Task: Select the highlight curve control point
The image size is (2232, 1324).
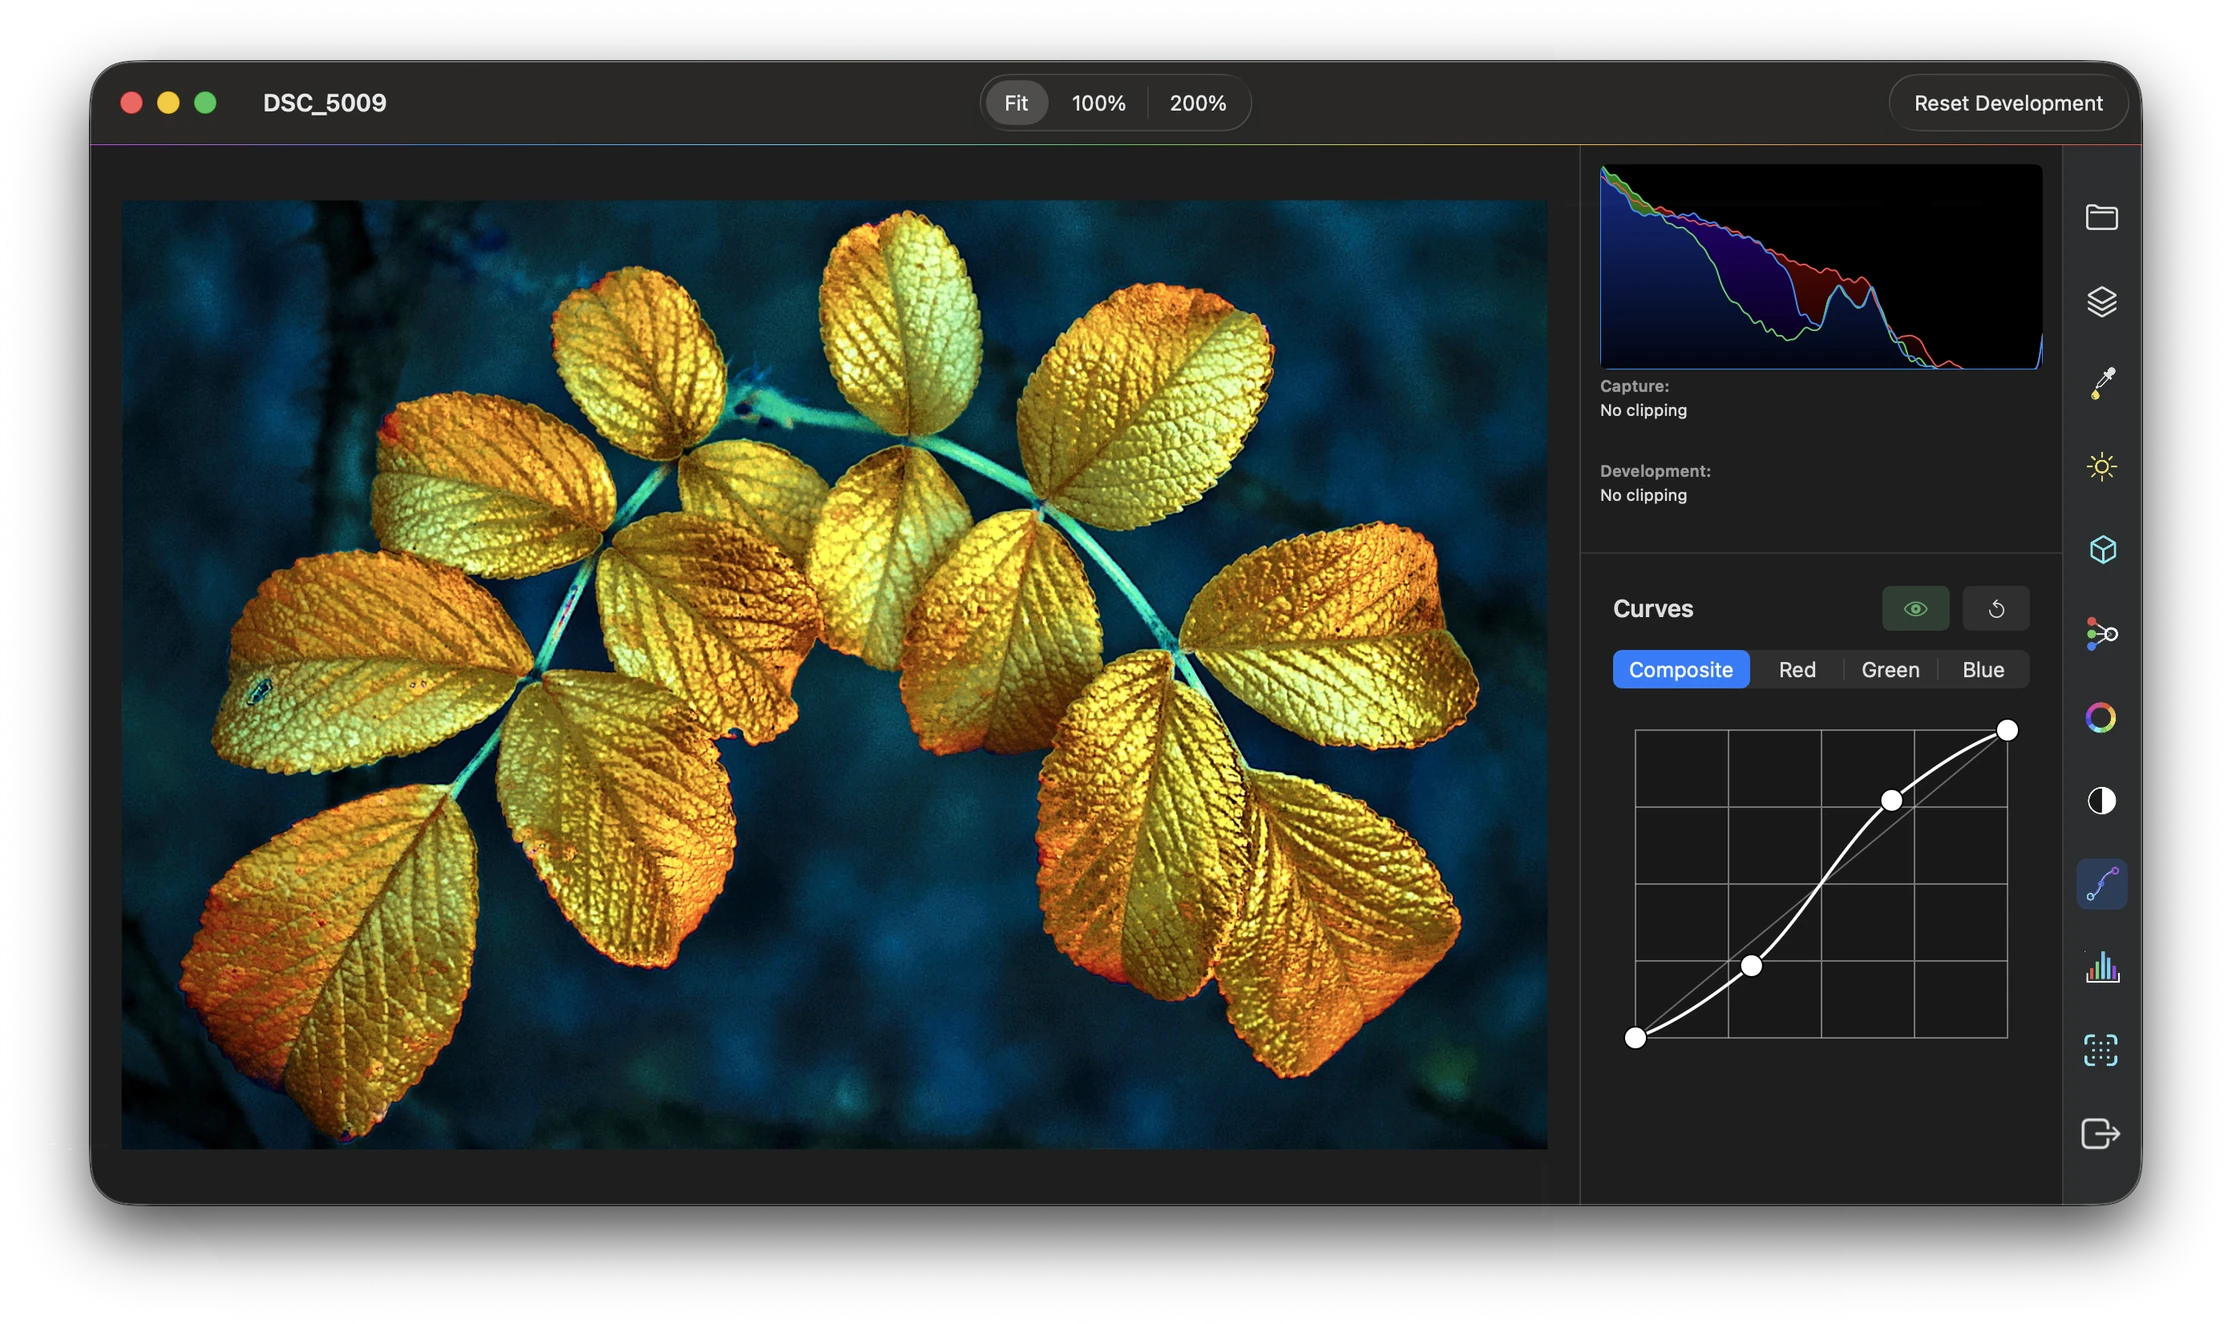Action: coord(1891,800)
